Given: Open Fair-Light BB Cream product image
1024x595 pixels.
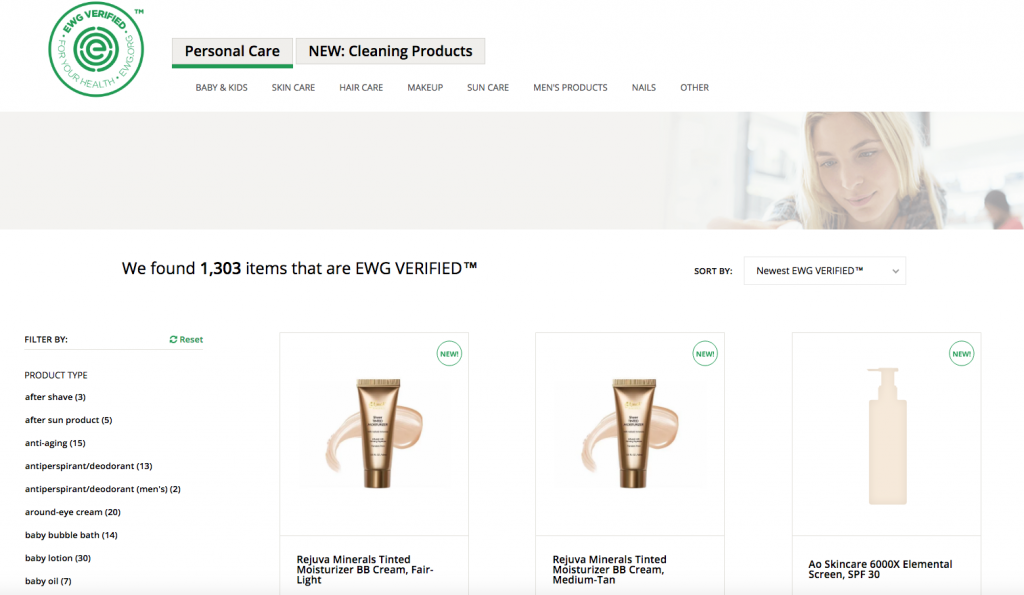Looking at the screenshot, I should tap(375, 434).
